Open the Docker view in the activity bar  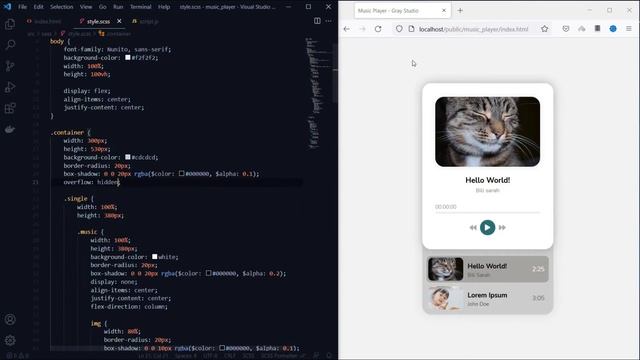pos(10,129)
